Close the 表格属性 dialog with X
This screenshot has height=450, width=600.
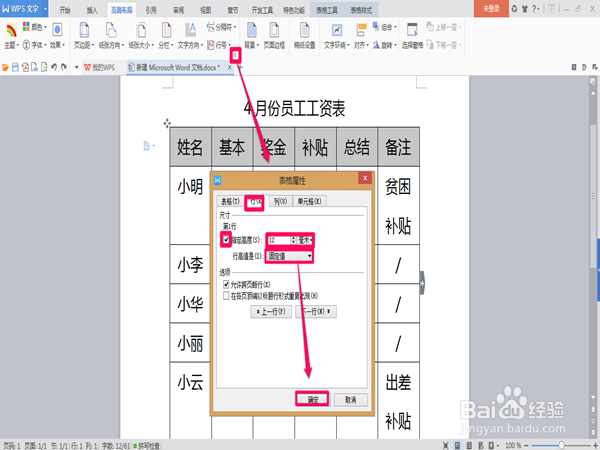click(365, 178)
